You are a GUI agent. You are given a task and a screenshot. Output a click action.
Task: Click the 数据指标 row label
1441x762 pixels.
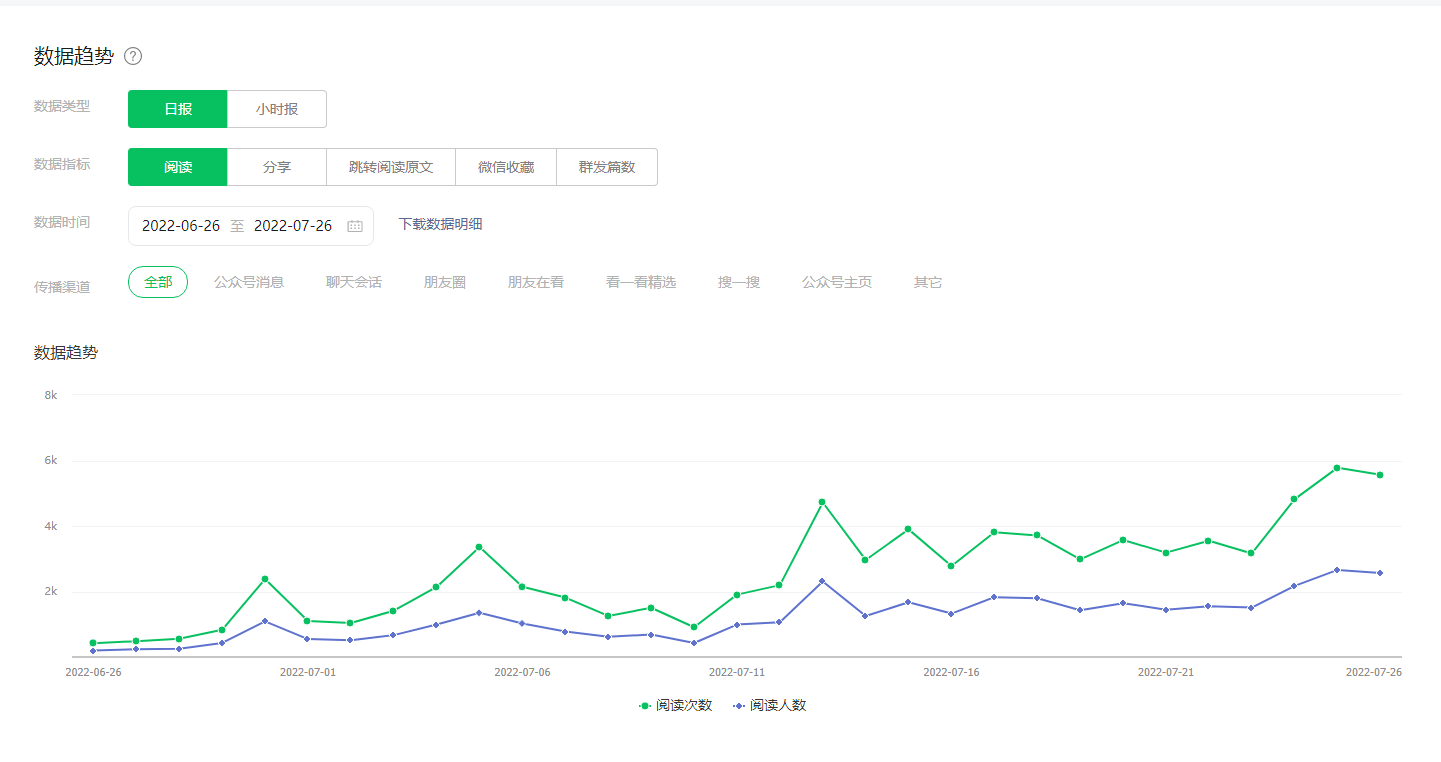(62, 164)
